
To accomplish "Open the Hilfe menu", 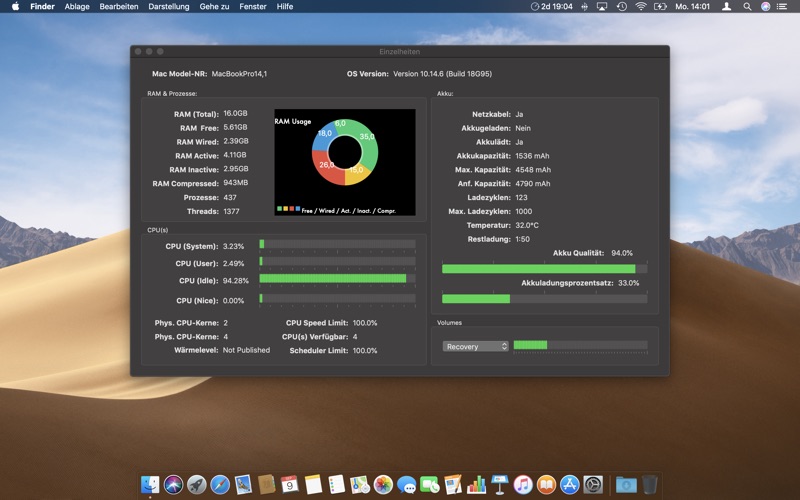I will [x=285, y=6].
